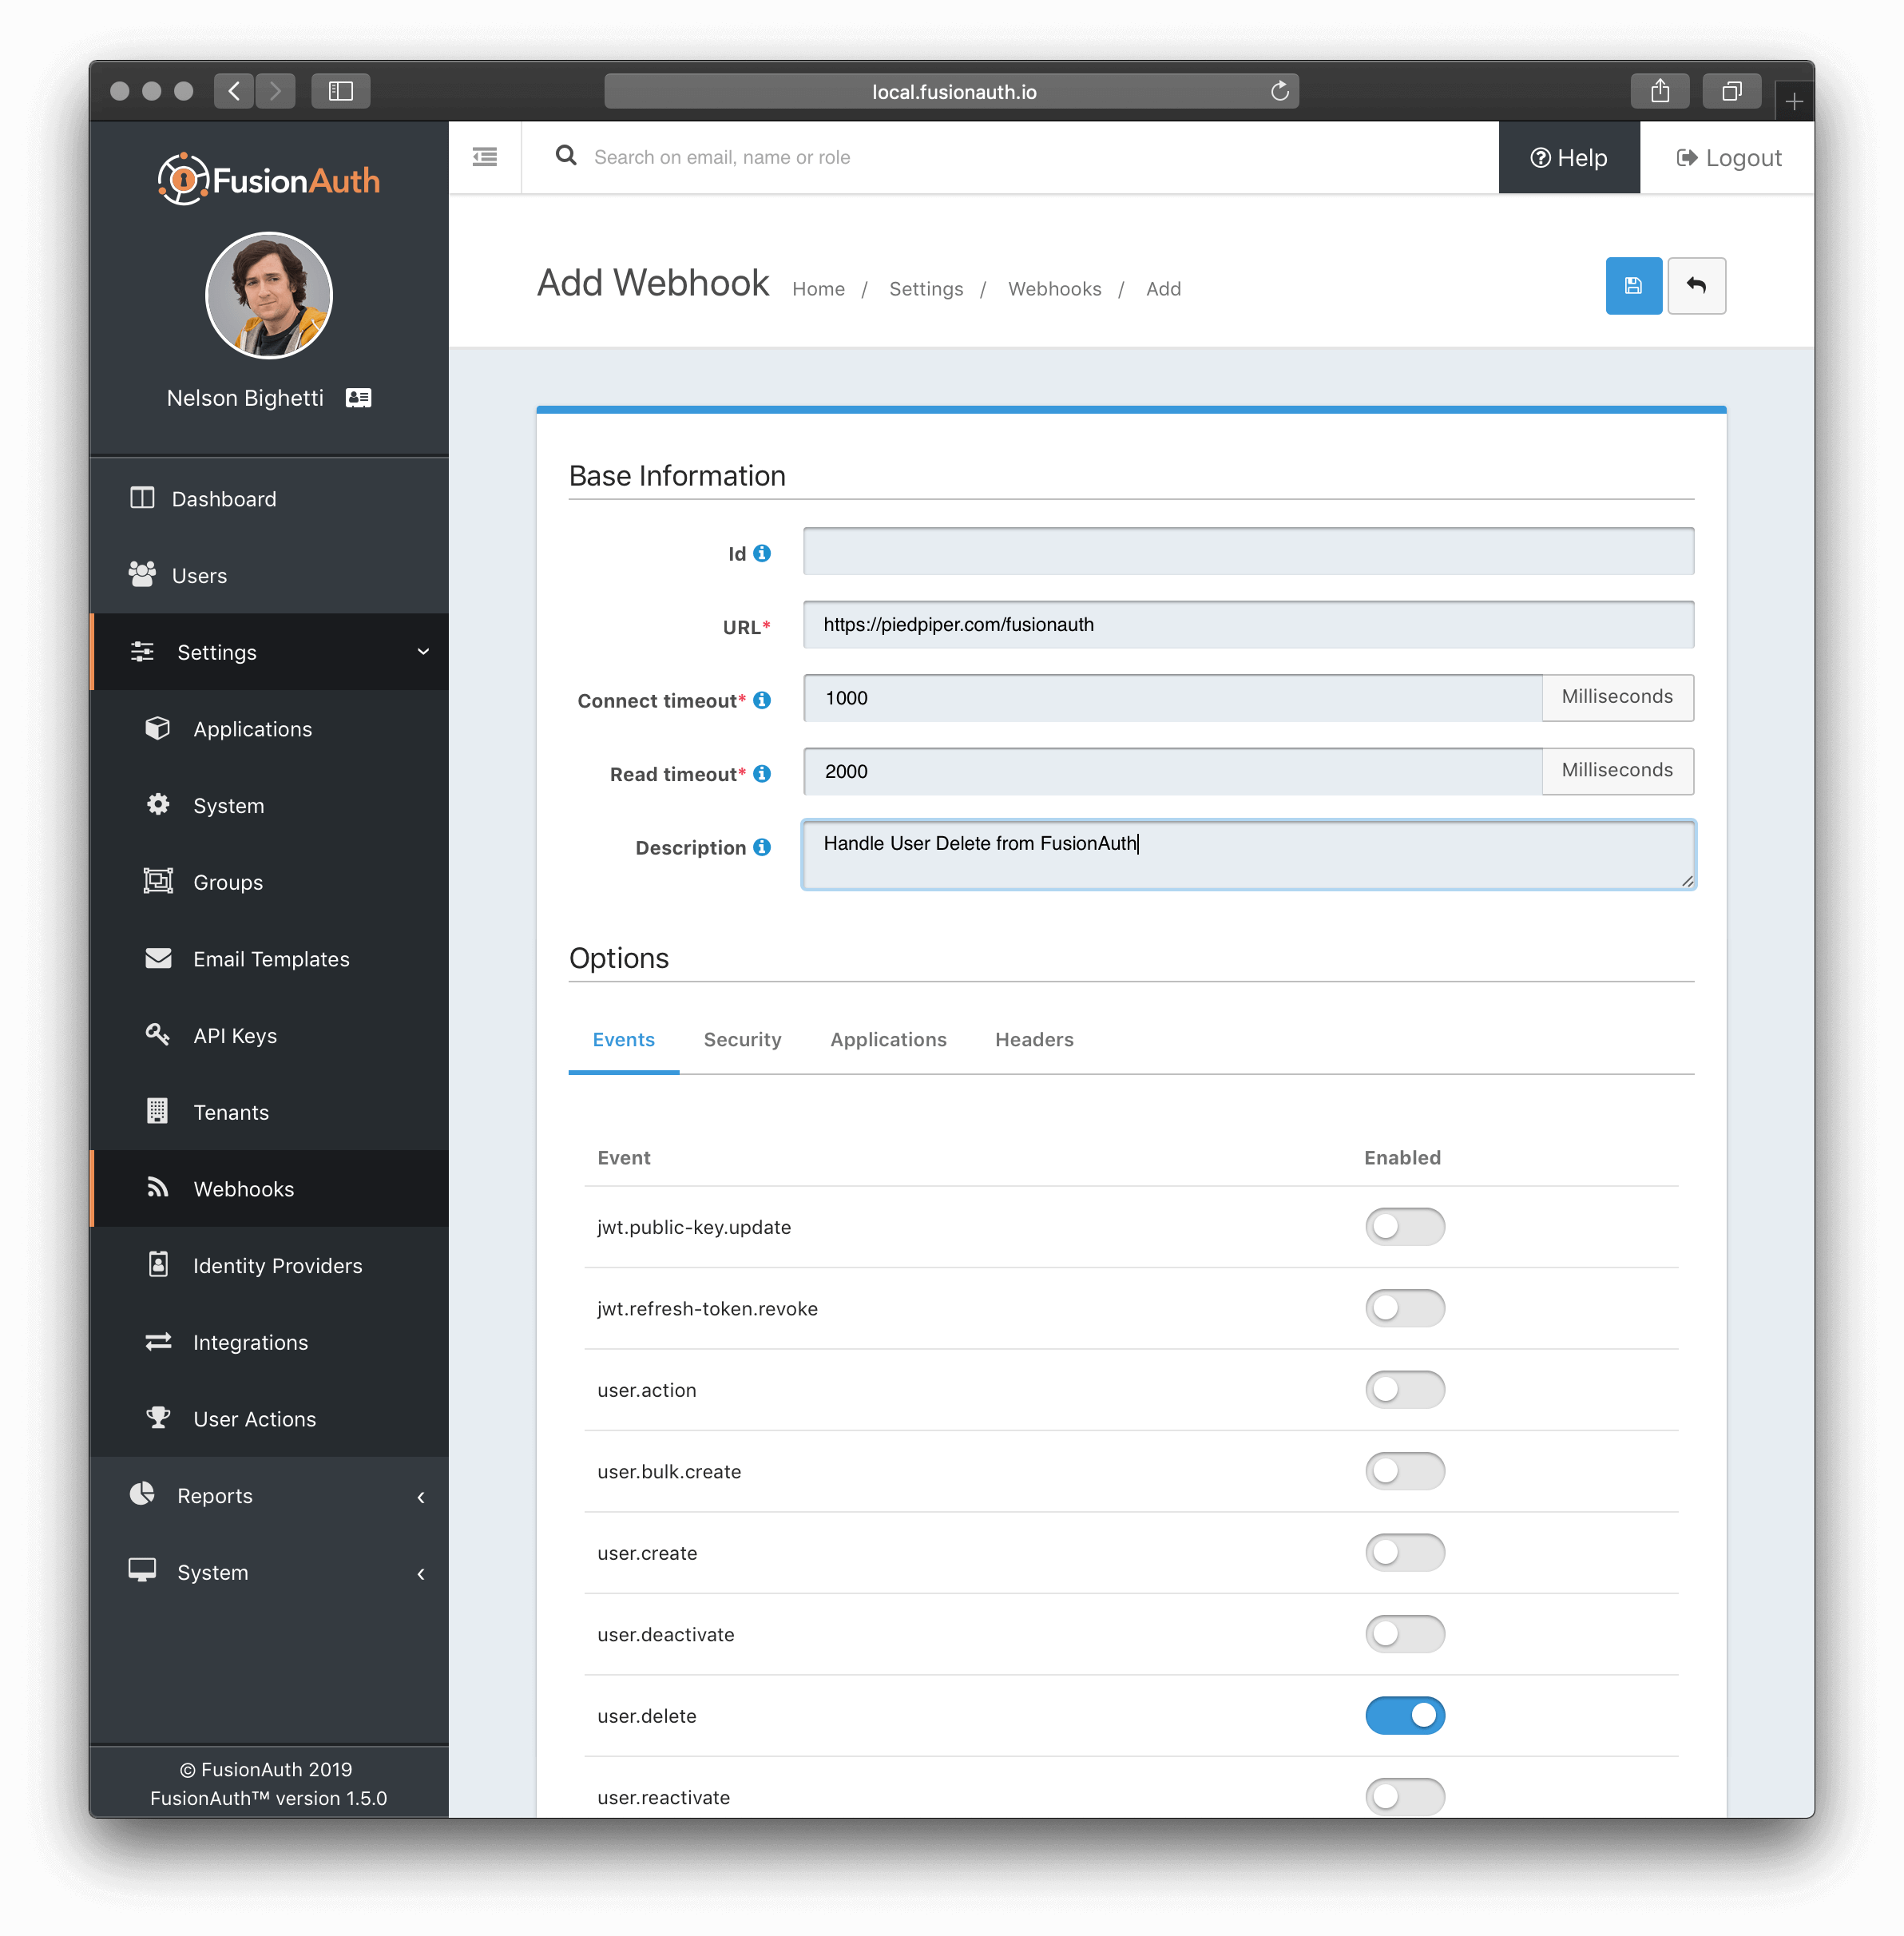
Task: Click the blue save webhook icon
Action: (x=1633, y=286)
